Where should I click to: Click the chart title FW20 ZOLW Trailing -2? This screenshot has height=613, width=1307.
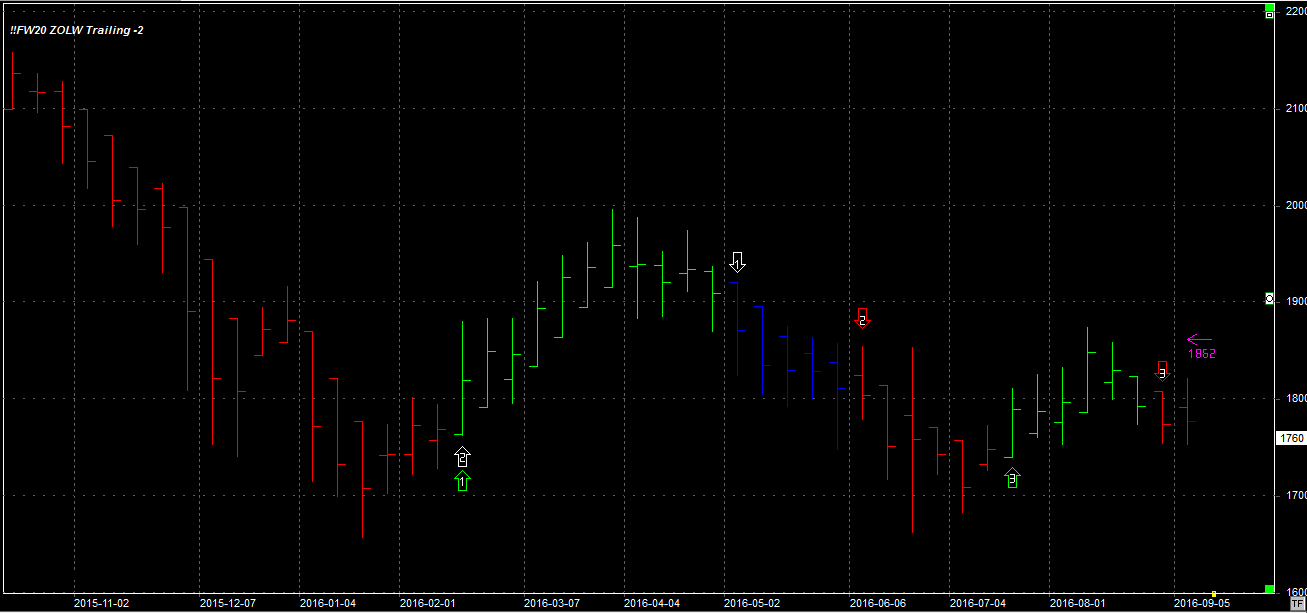77,31
